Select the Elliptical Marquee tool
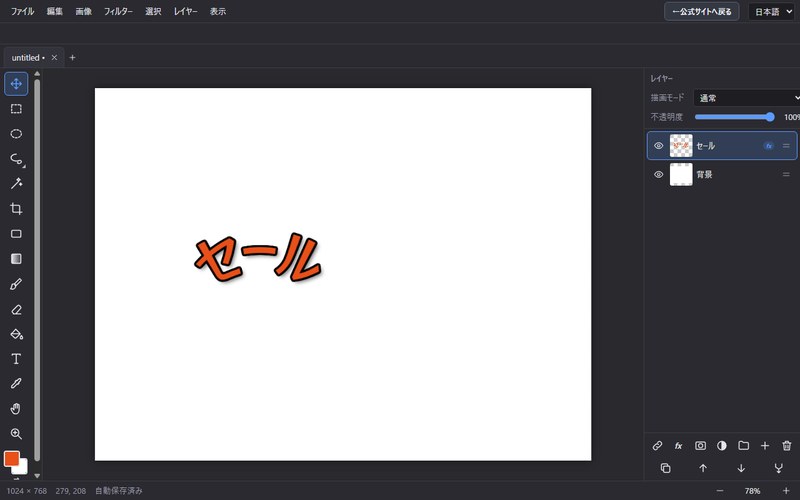 (16, 134)
